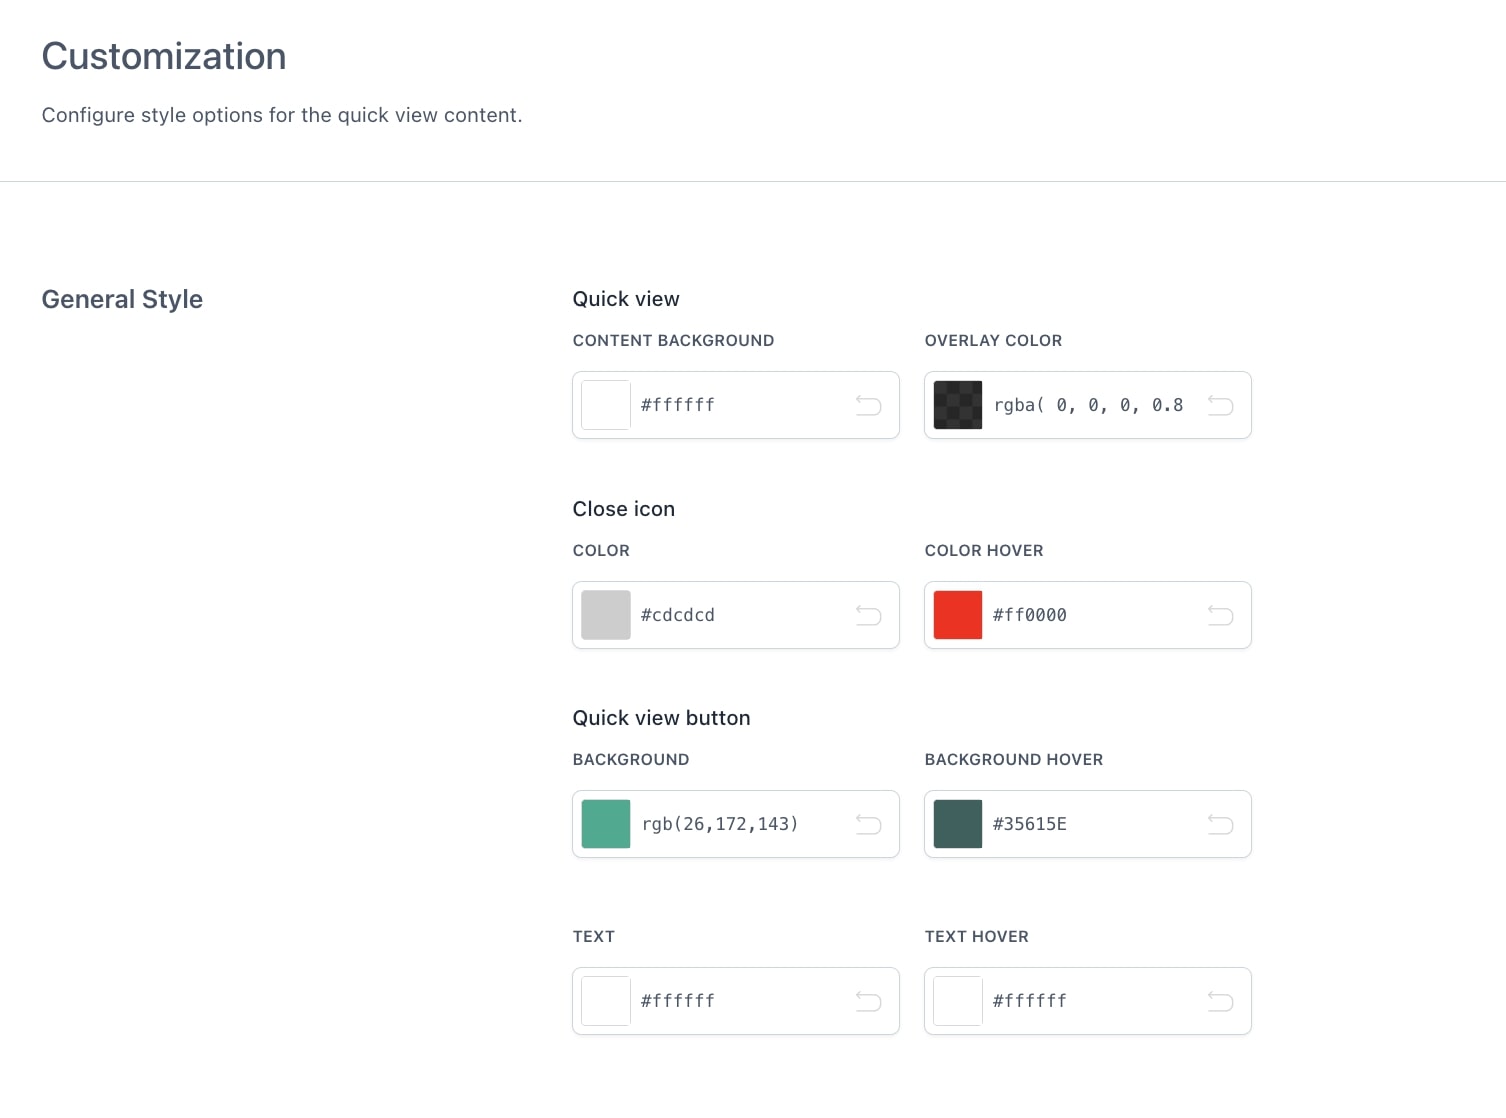
Task: Reset the button Text color field
Action: pos(868,1001)
